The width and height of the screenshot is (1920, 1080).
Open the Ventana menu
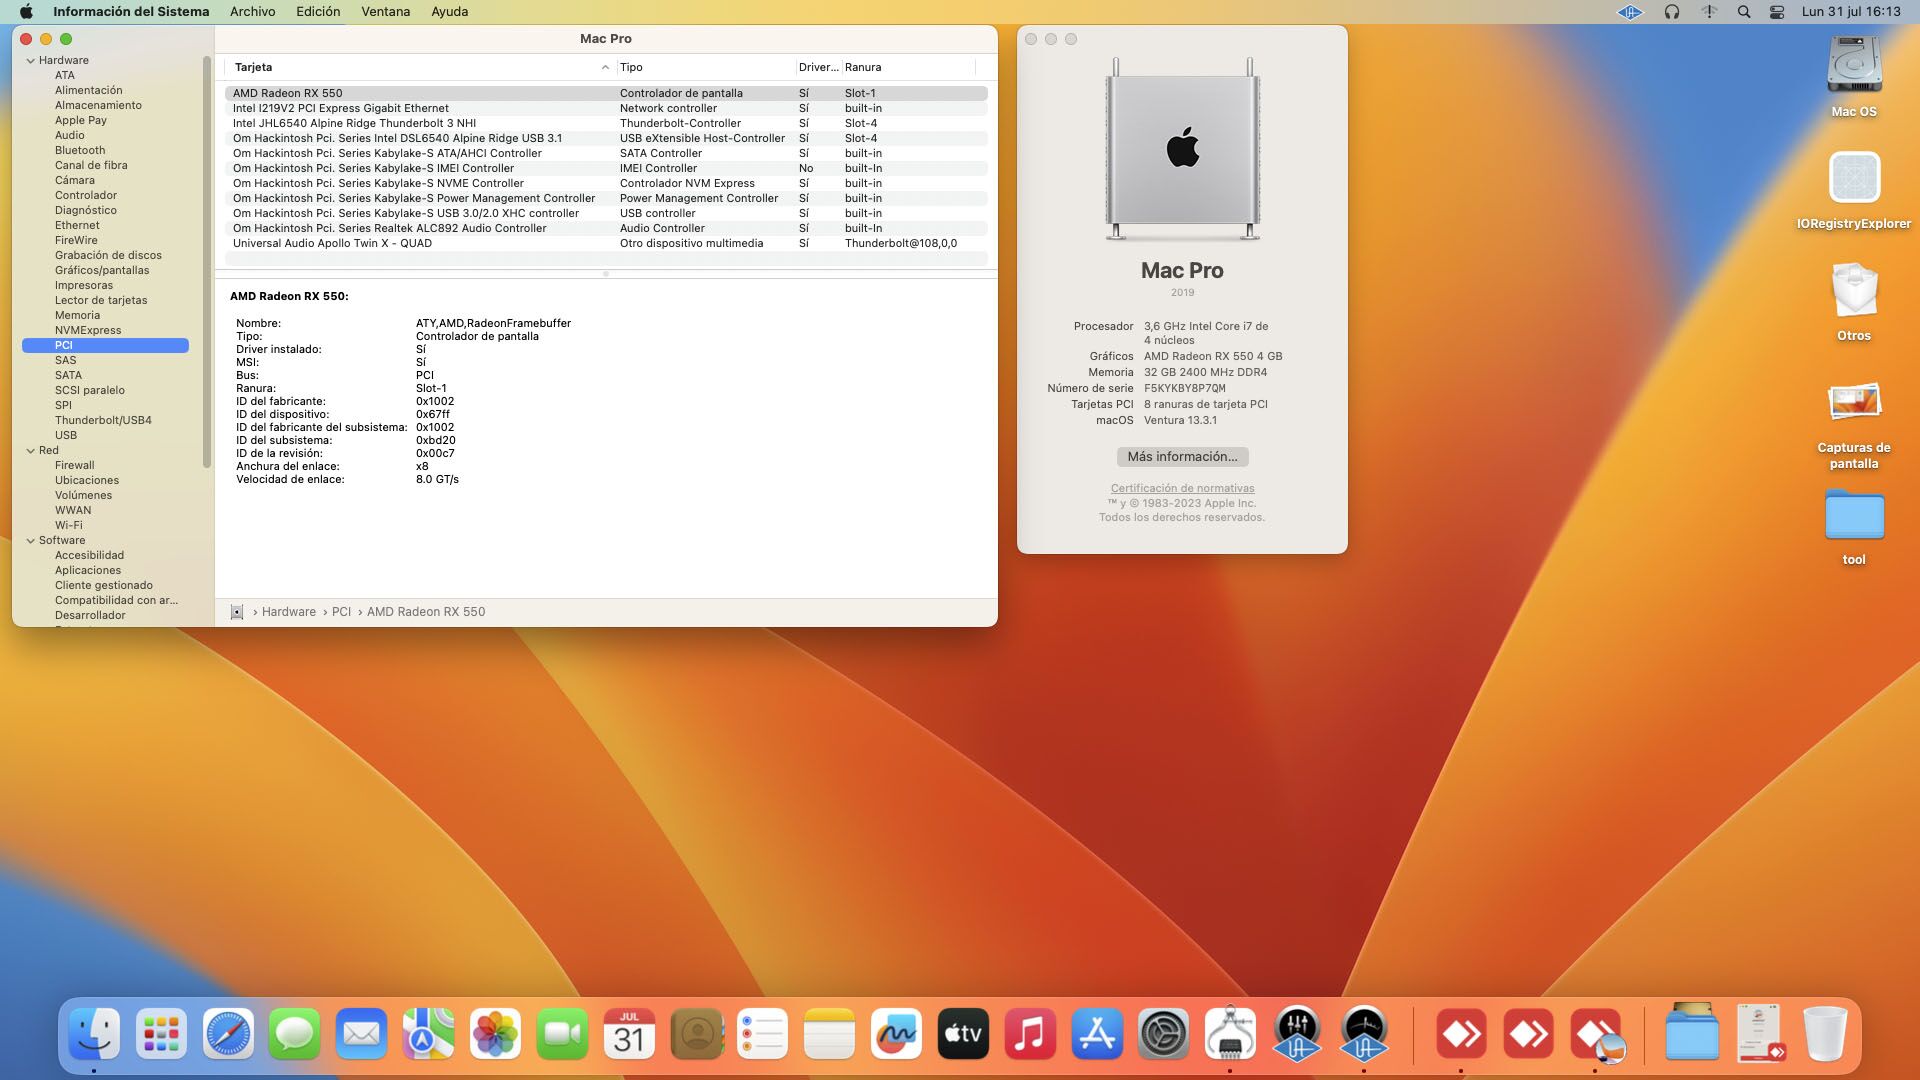(x=385, y=12)
